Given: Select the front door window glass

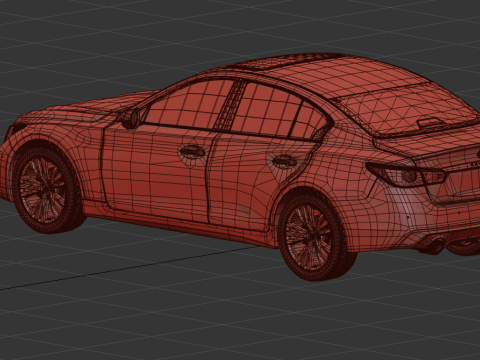Looking at the screenshot, I should tap(190, 103).
